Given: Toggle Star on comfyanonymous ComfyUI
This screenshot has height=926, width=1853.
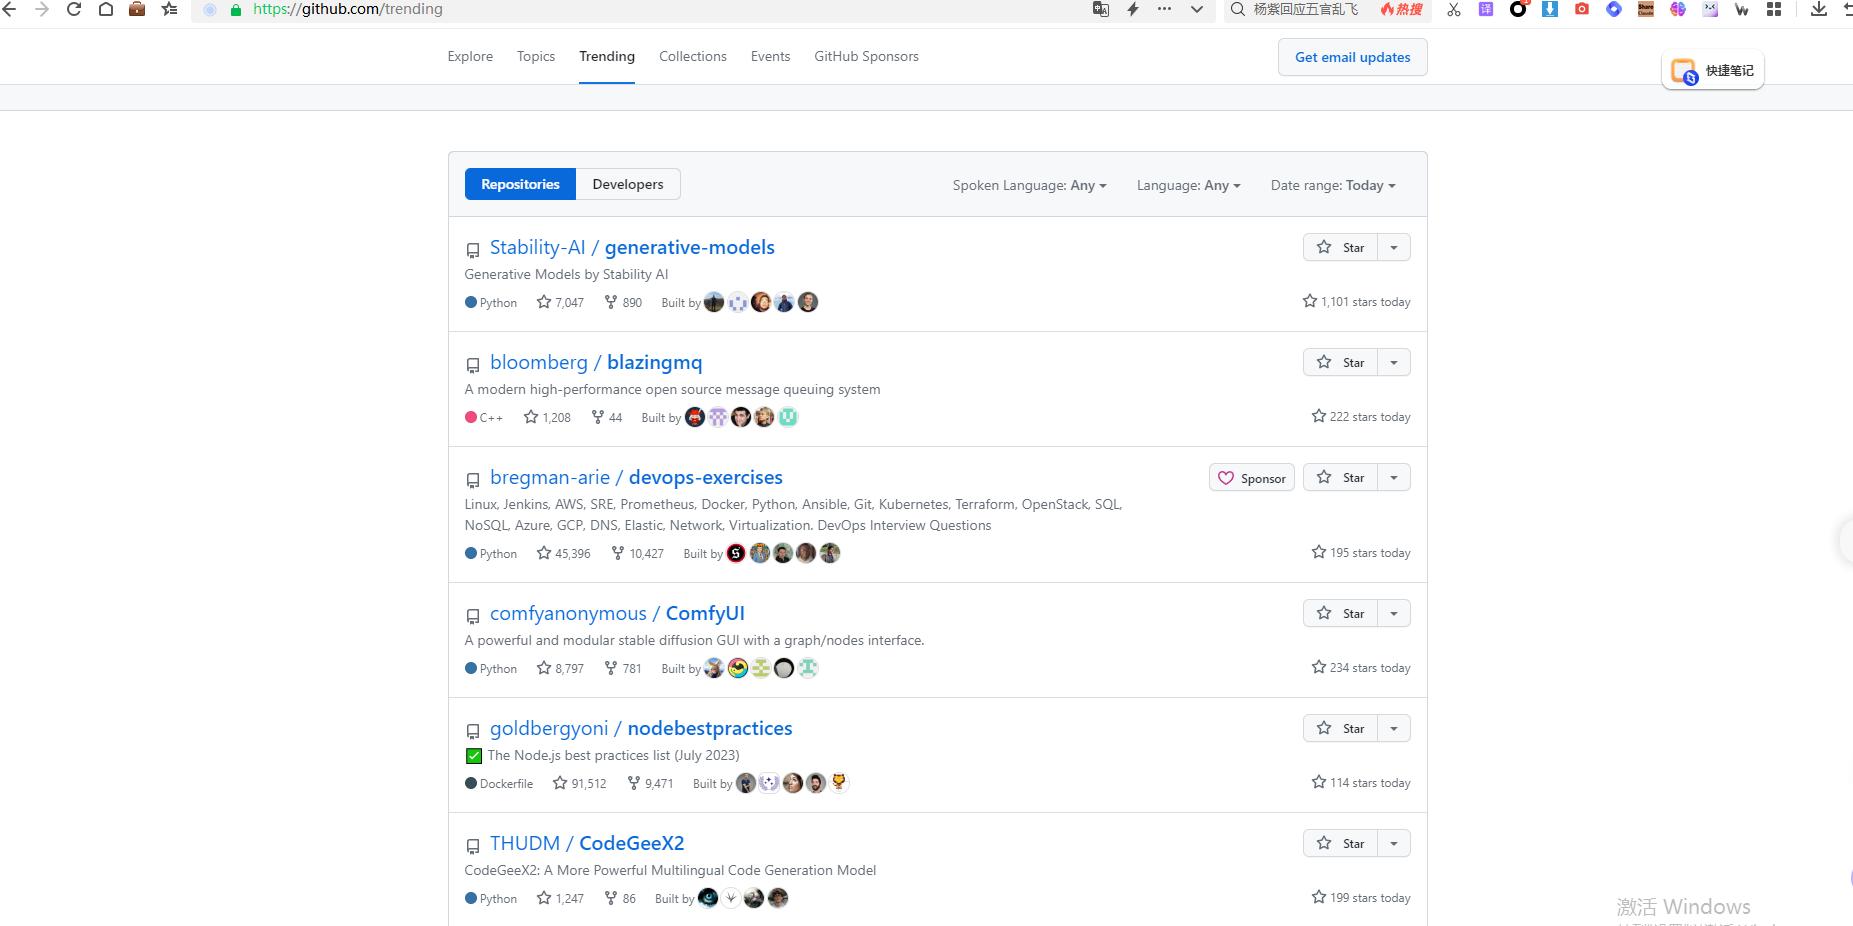Looking at the screenshot, I should (x=1340, y=613).
